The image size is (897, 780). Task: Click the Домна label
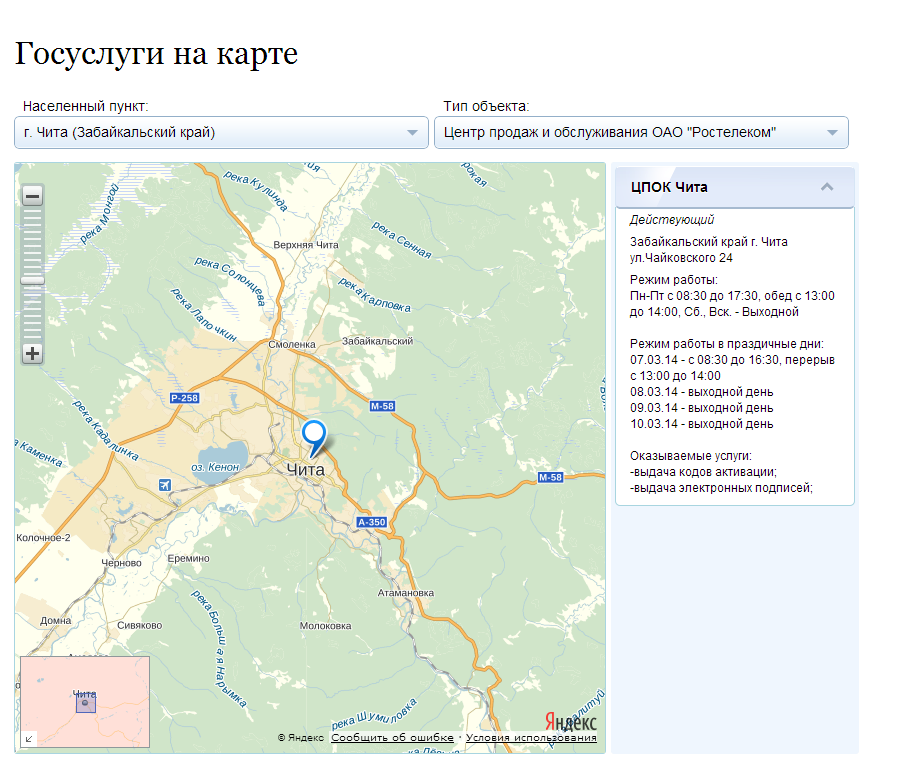click(x=55, y=620)
